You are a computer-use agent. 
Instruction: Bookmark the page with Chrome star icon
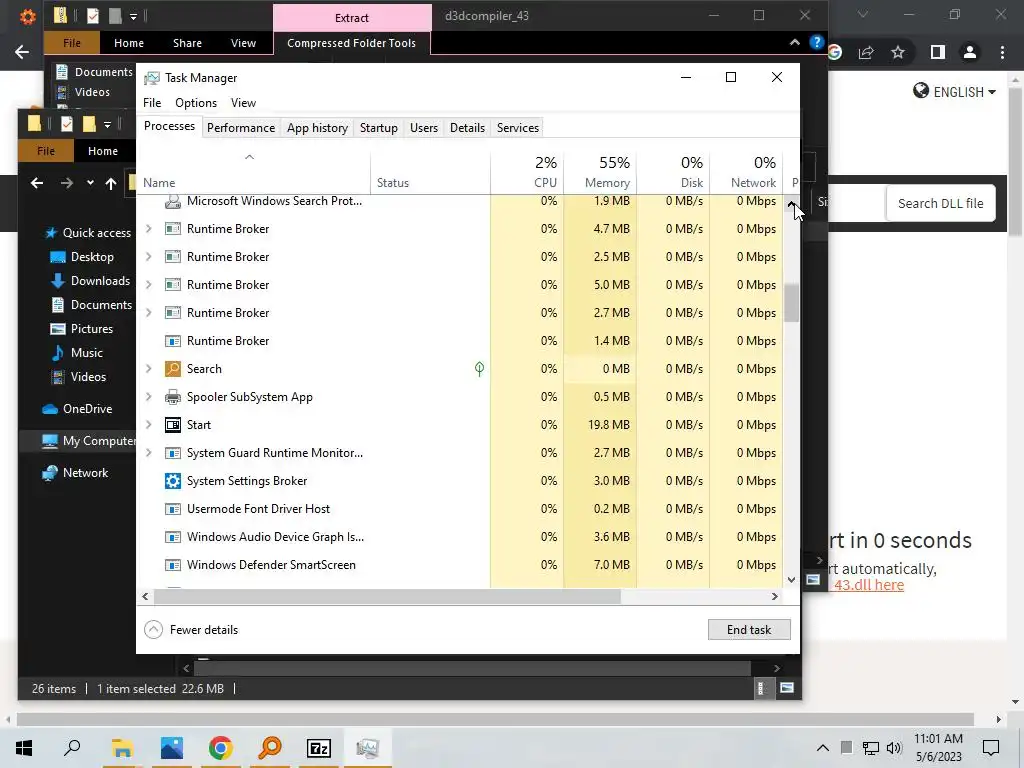click(x=898, y=52)
